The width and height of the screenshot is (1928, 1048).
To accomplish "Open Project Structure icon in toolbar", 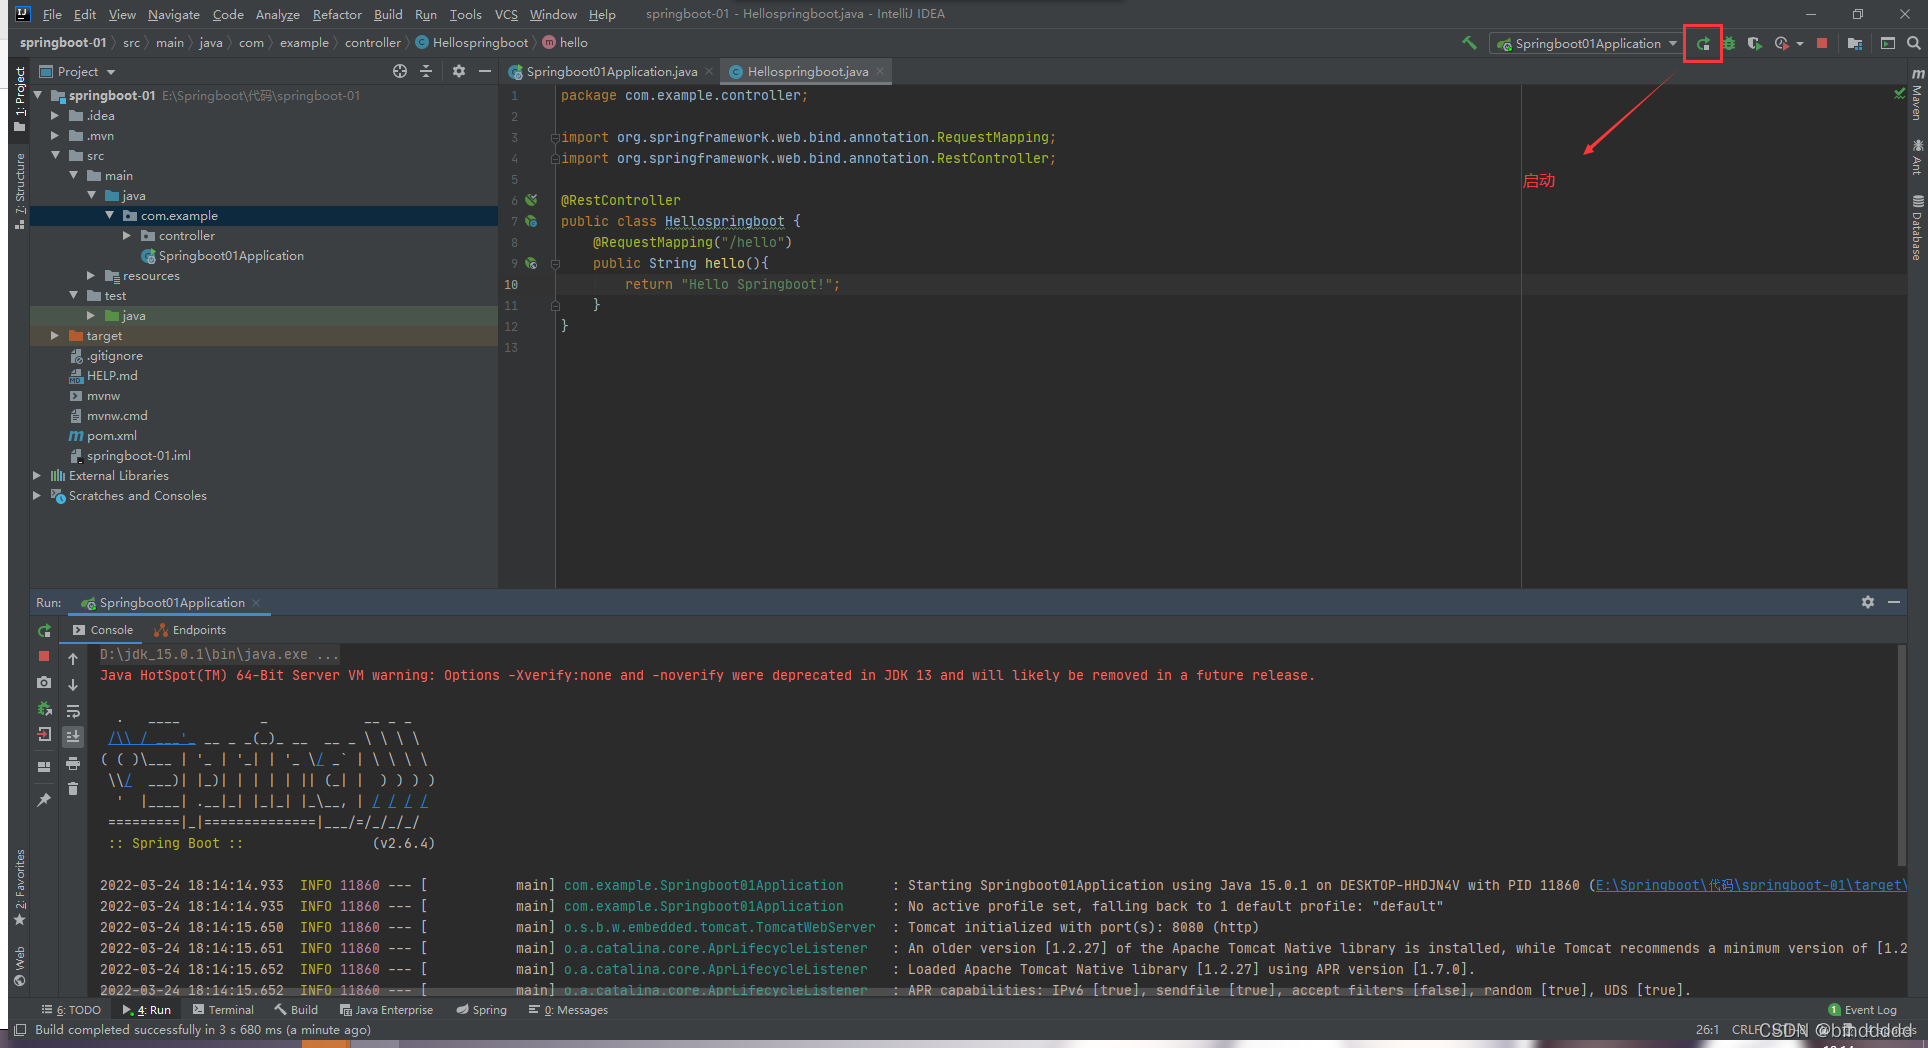I will click(1855, 43).
